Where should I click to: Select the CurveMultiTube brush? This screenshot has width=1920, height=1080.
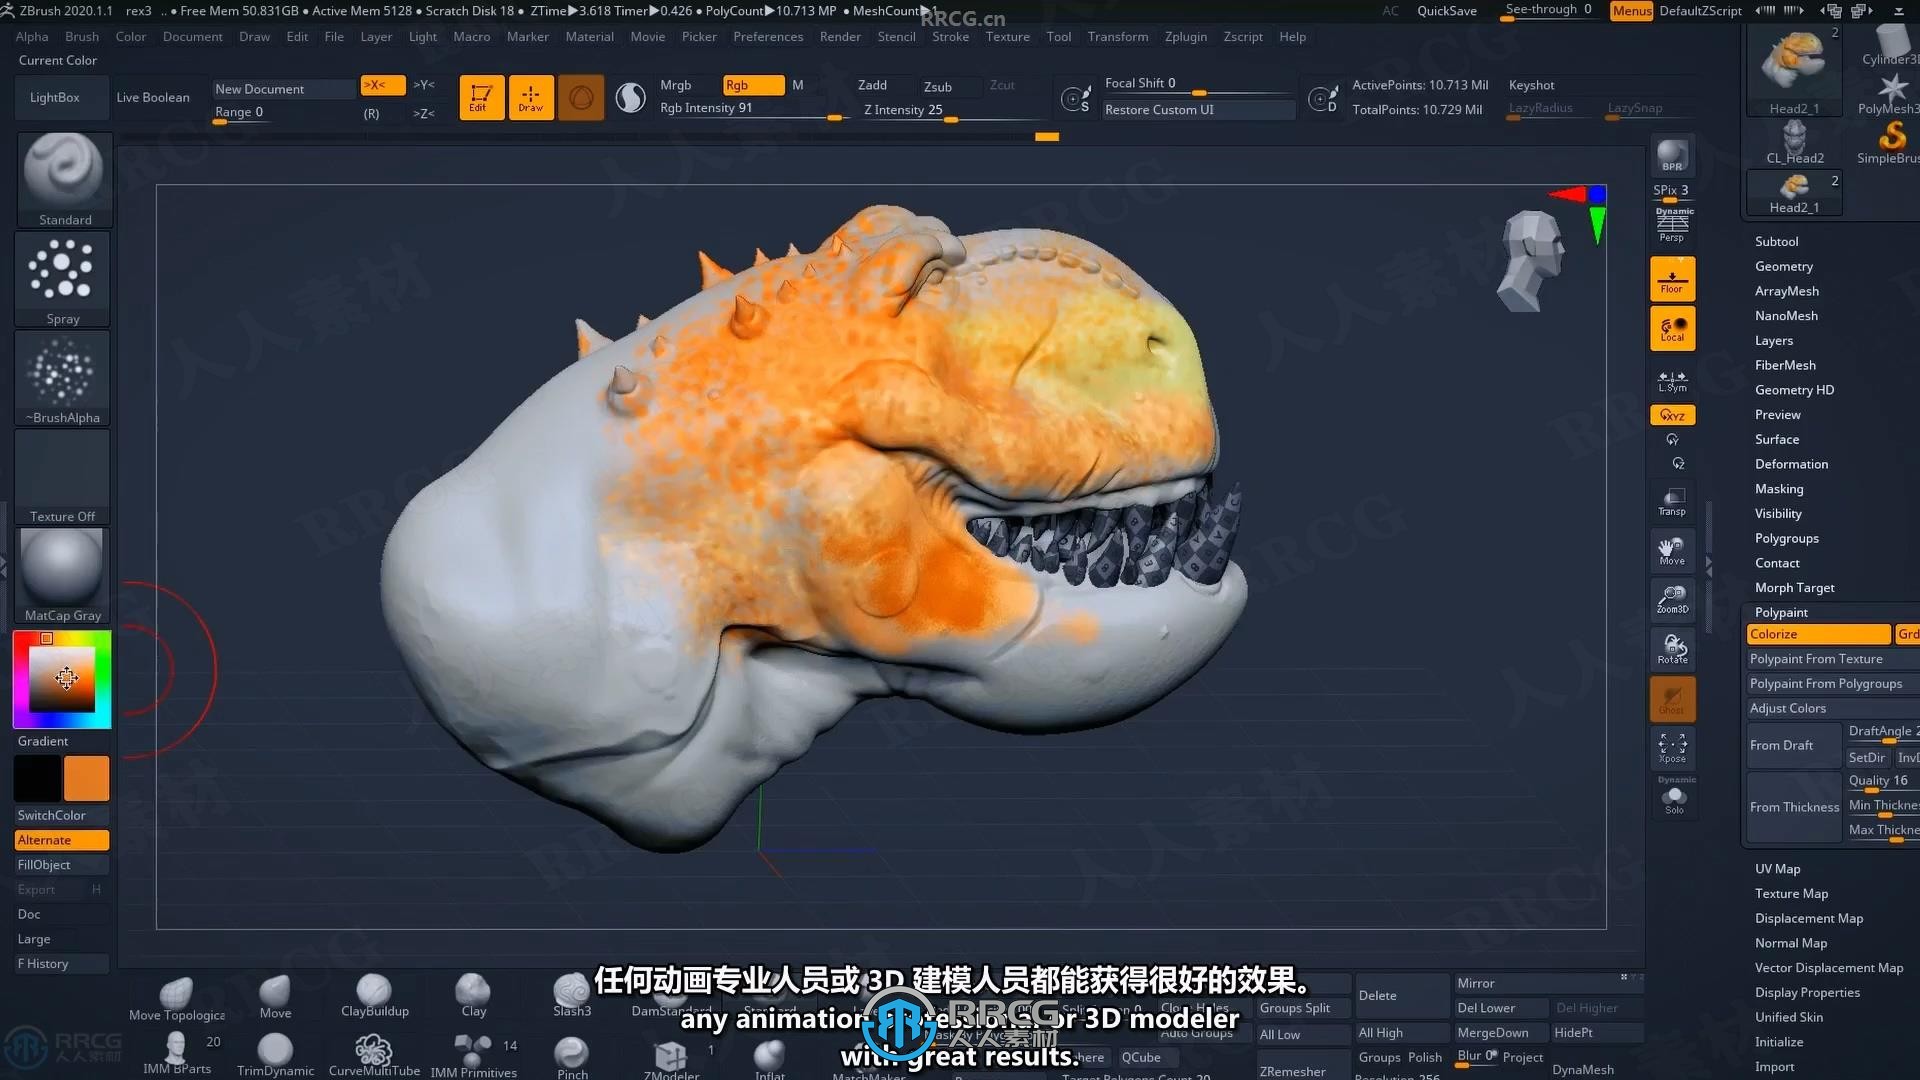tap(374, 1055)
